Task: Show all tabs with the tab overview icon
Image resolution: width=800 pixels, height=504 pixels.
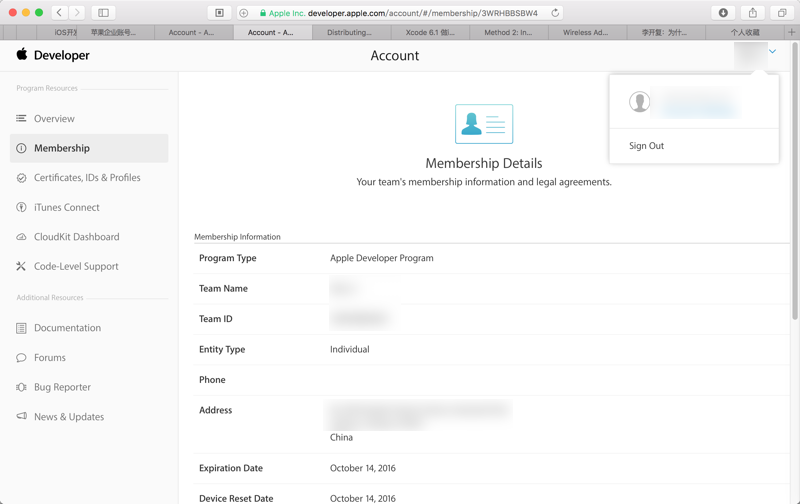Action: click(782, 13)
